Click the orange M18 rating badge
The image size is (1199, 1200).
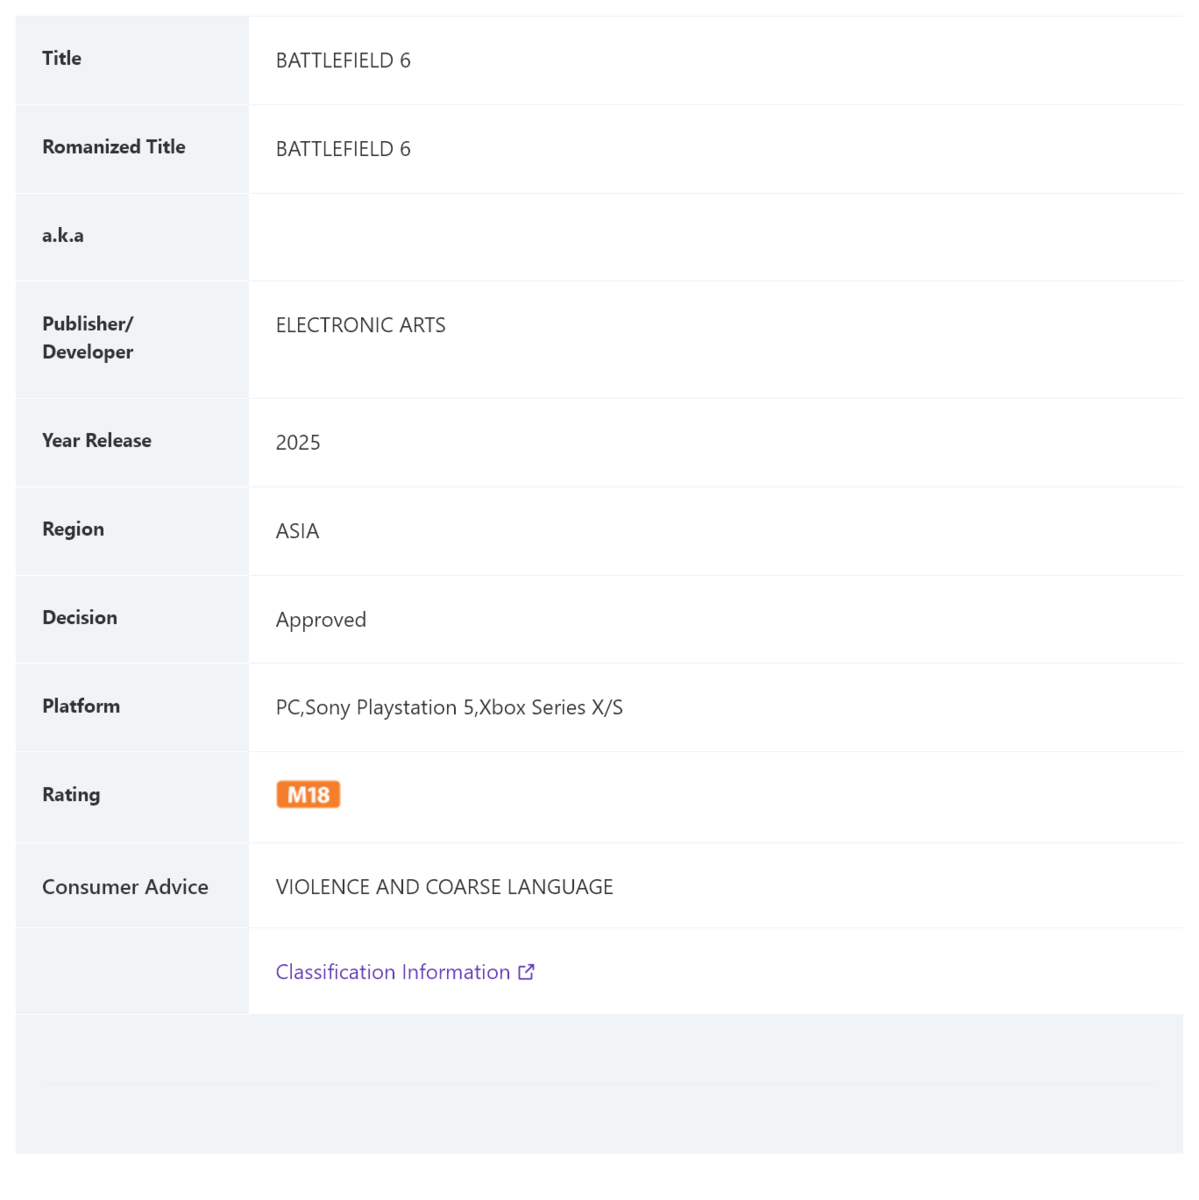pyautogui.click(x=308, y=795)
